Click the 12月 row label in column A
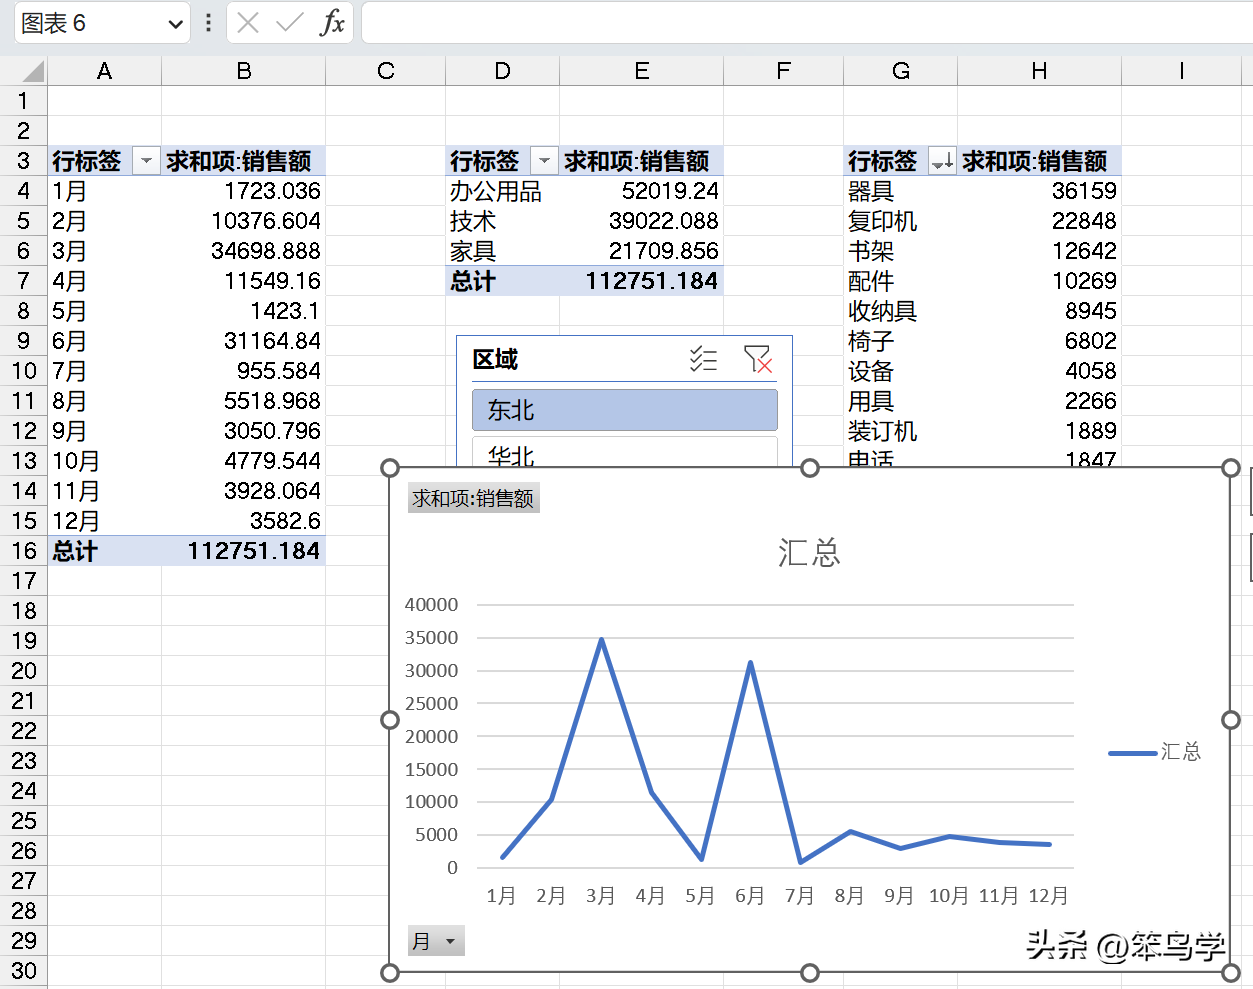The width and height of the screenshot is (1253, 989). [104, 521]
